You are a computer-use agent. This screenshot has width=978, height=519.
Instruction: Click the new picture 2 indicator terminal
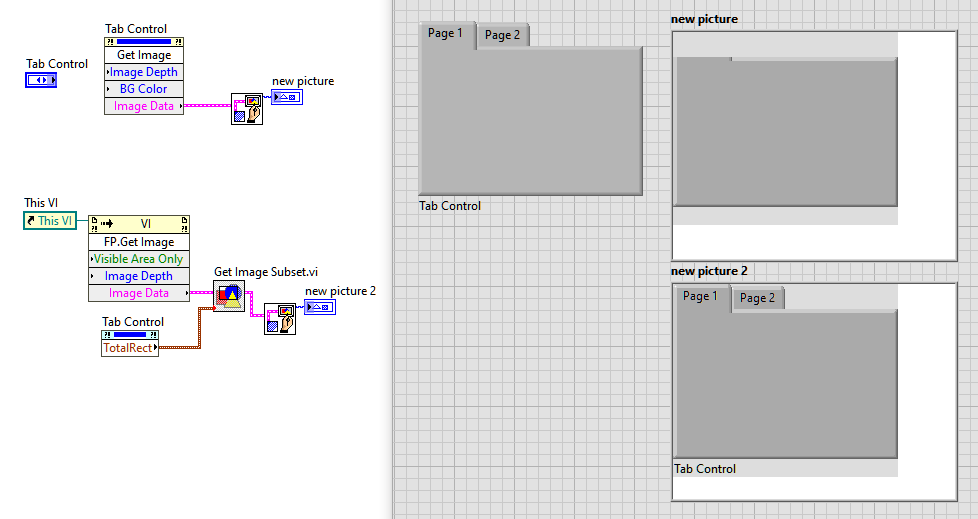point(320,307)
